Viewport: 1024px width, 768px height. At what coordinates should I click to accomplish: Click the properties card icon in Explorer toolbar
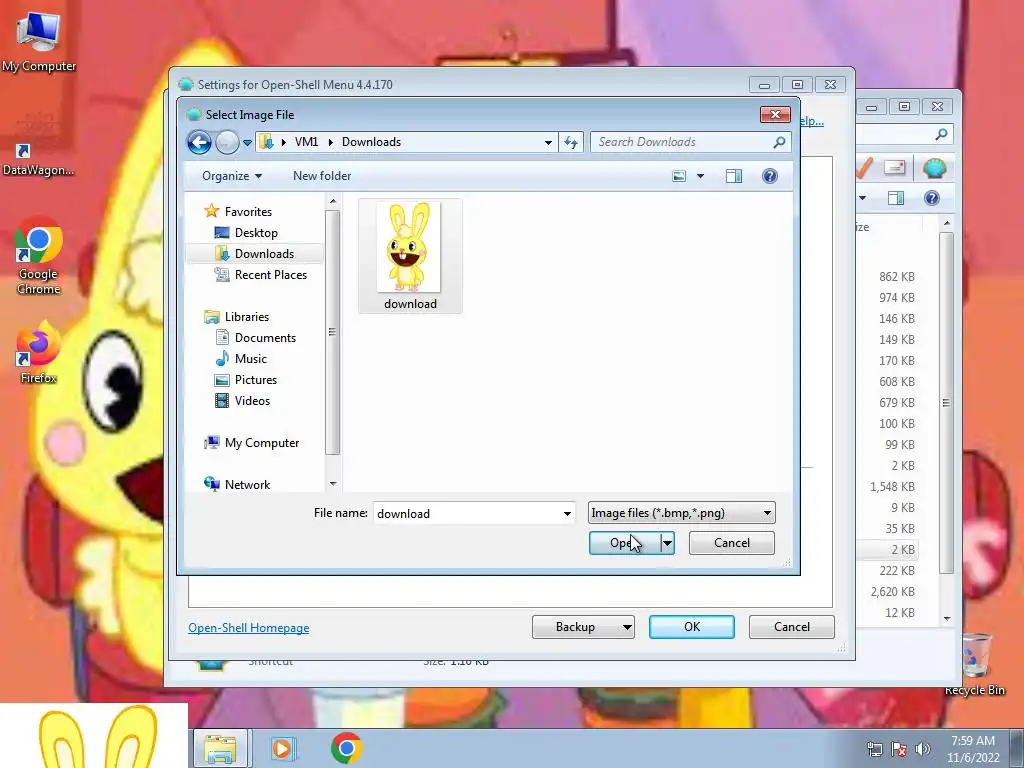tap(895, 168)
